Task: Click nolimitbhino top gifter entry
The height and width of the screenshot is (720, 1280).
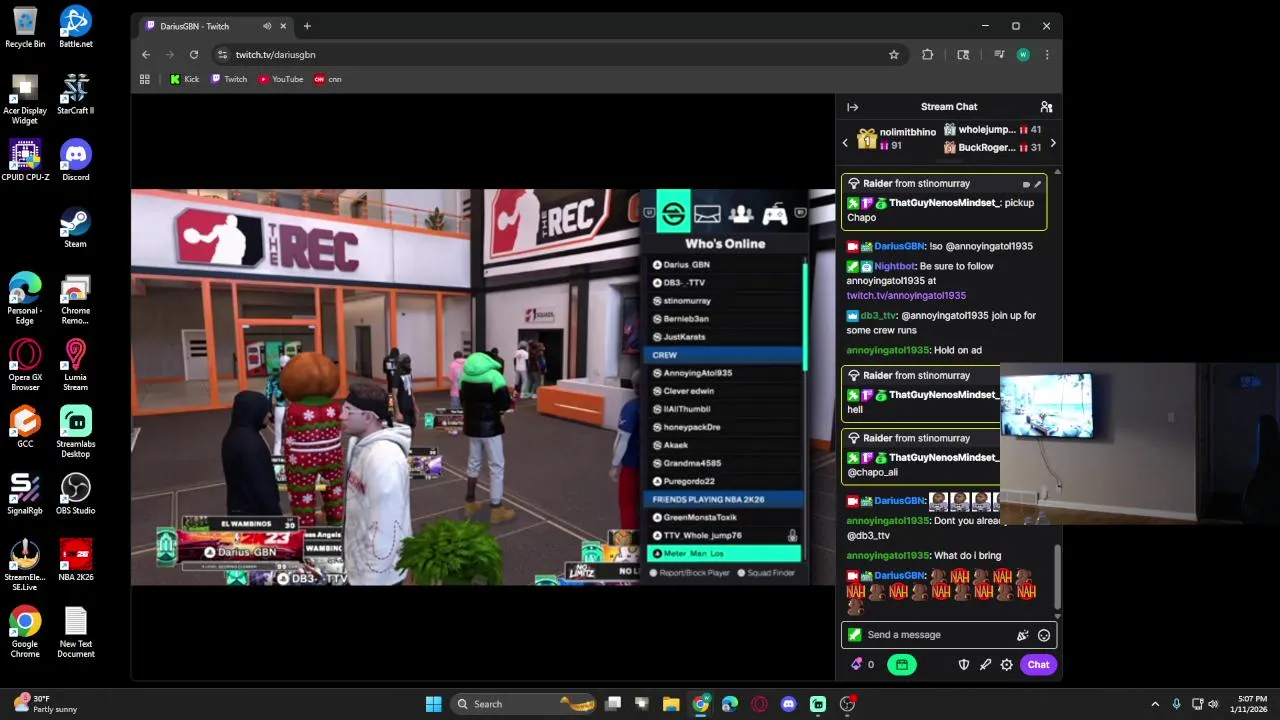Action: coord(896,139)
